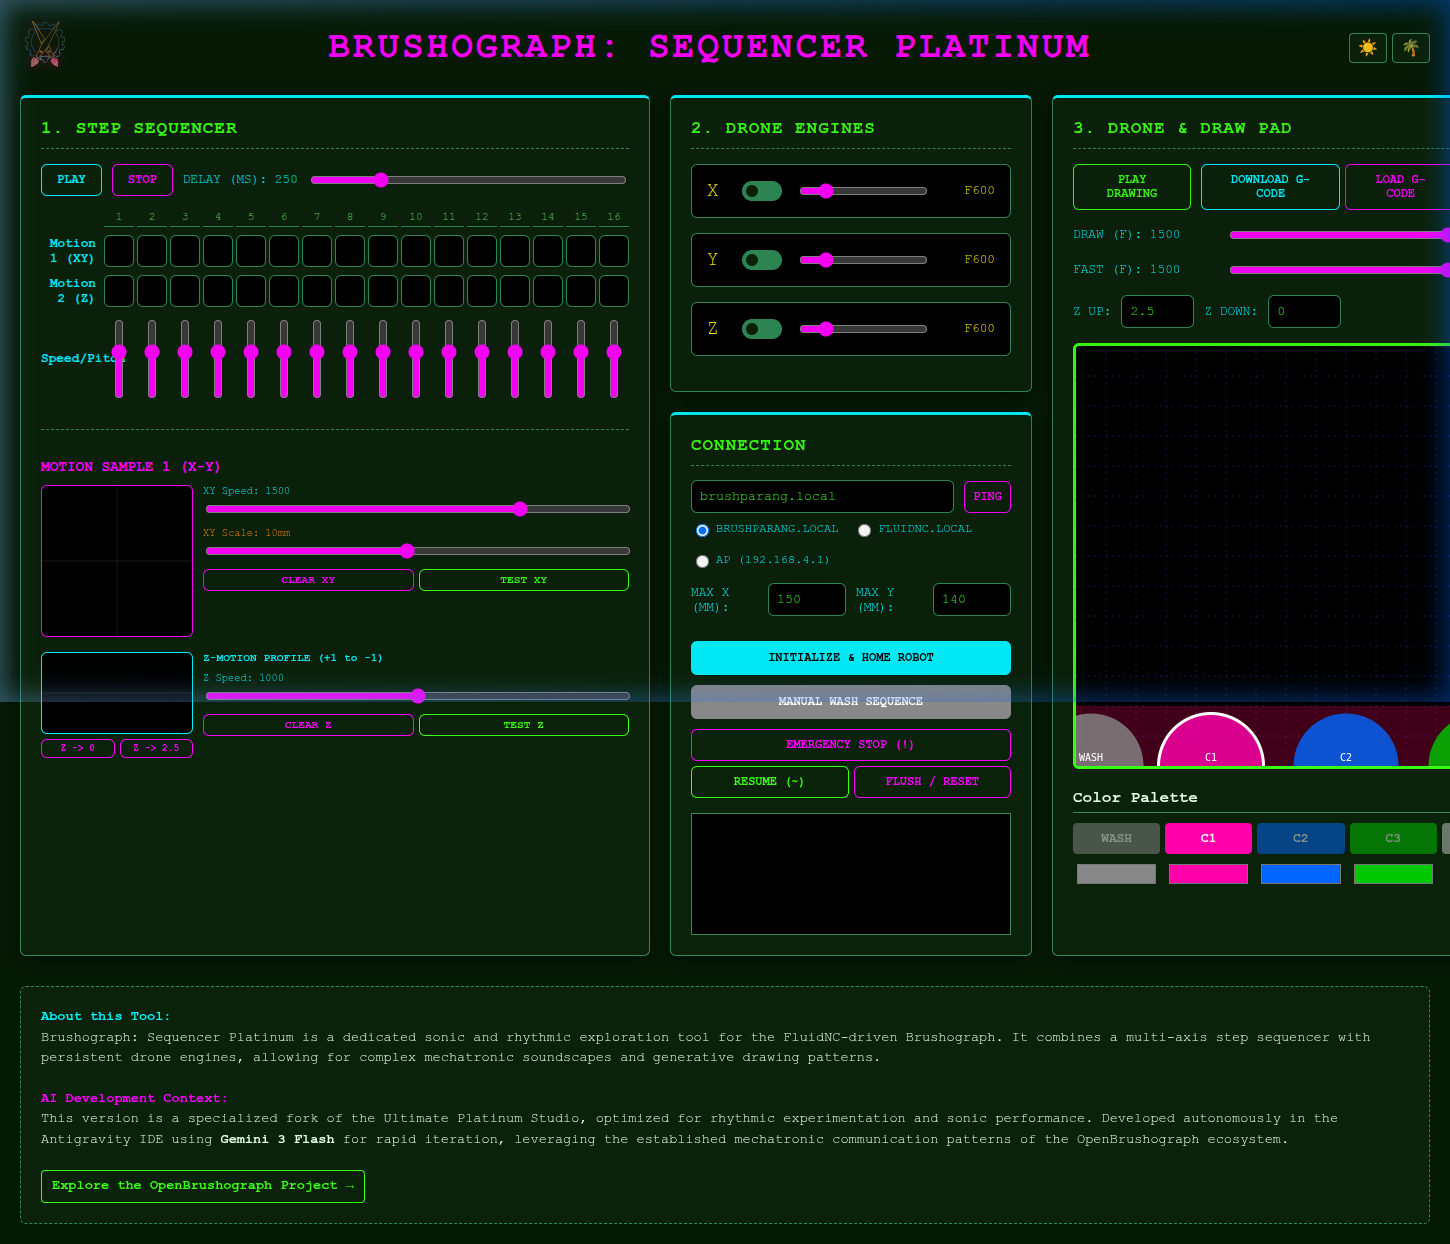Choose C2 in the Color Palette
The width and height of the screenshot is (1450, 1244).
pos(1300,838)
